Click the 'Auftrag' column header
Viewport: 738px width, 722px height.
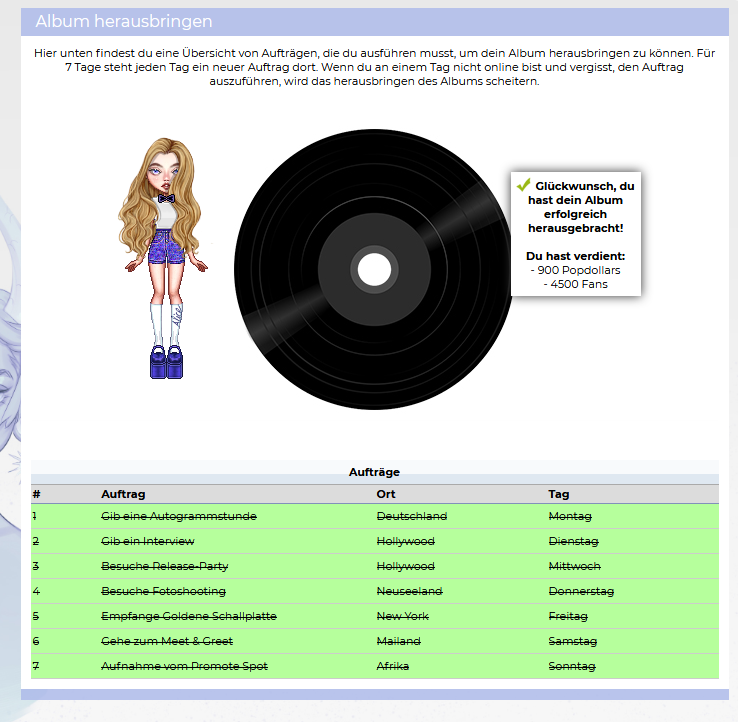(123, 494)
